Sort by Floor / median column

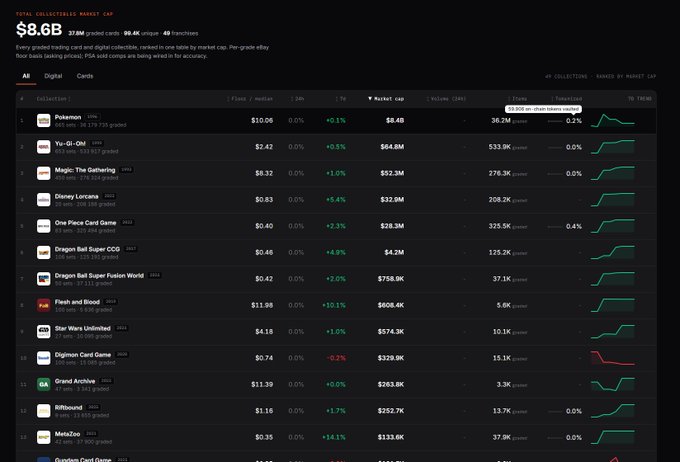[x=250, y=99]
